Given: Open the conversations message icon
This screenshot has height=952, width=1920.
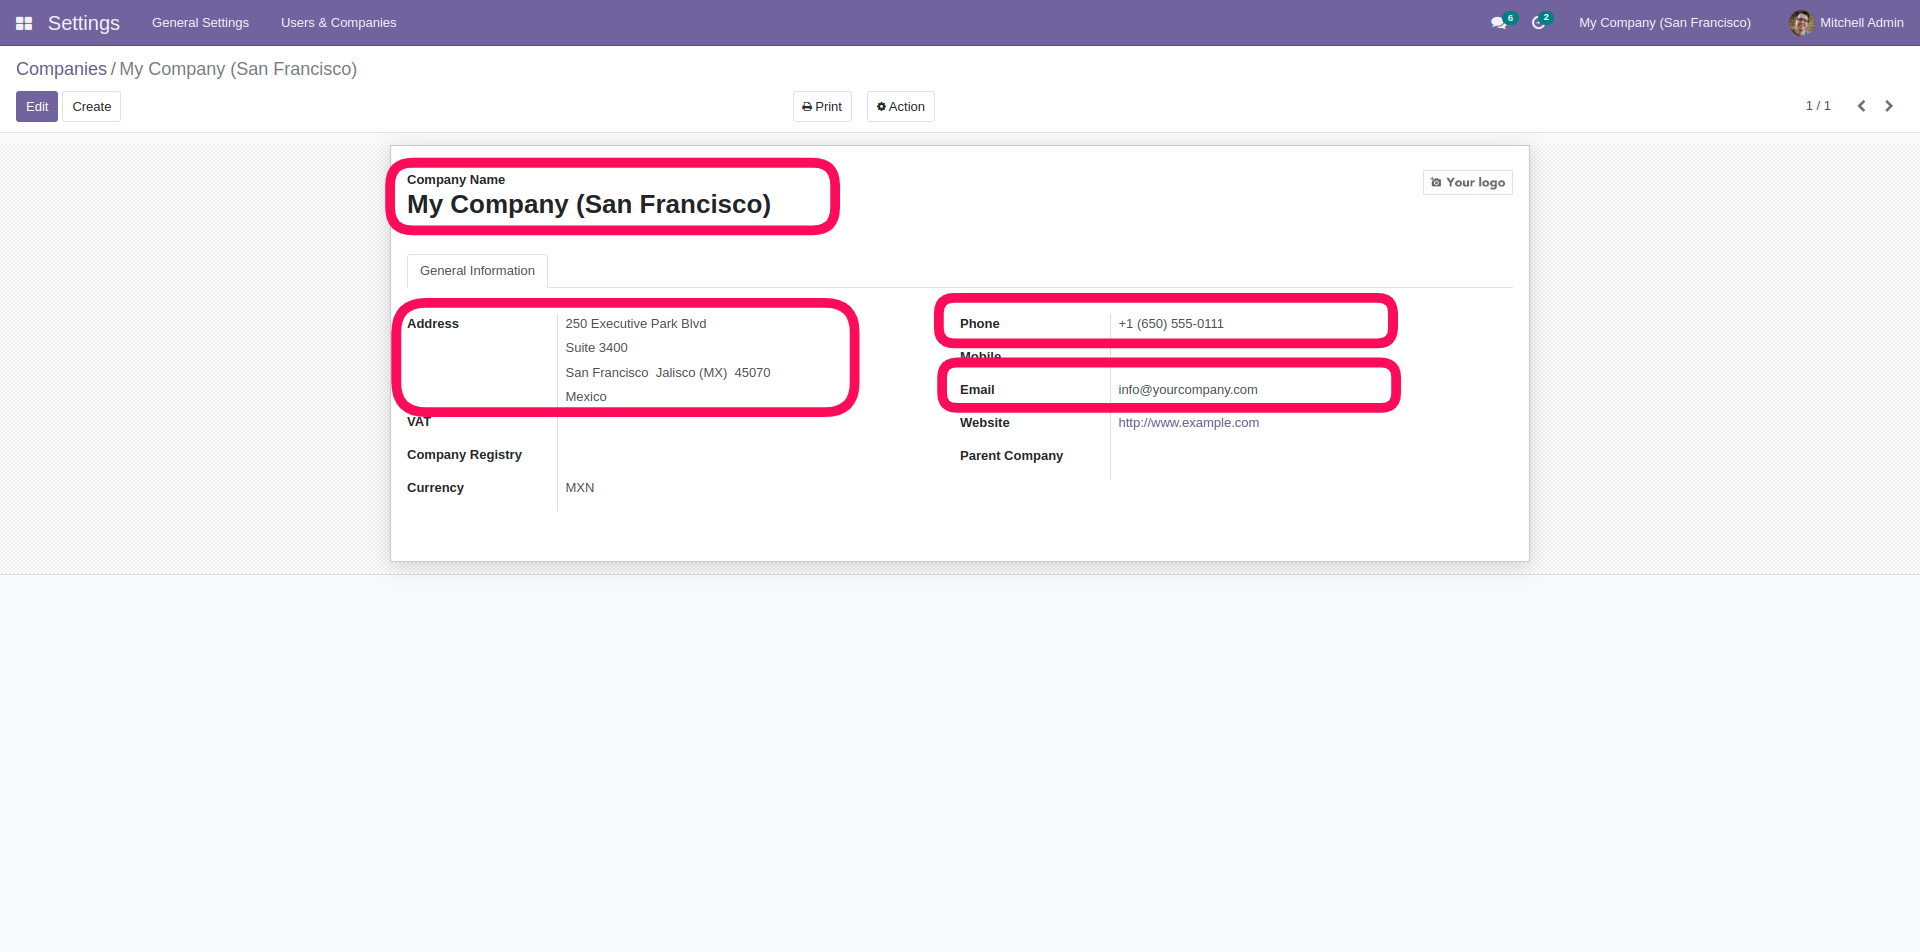Looking at the screenshot, I should 1498,23.
